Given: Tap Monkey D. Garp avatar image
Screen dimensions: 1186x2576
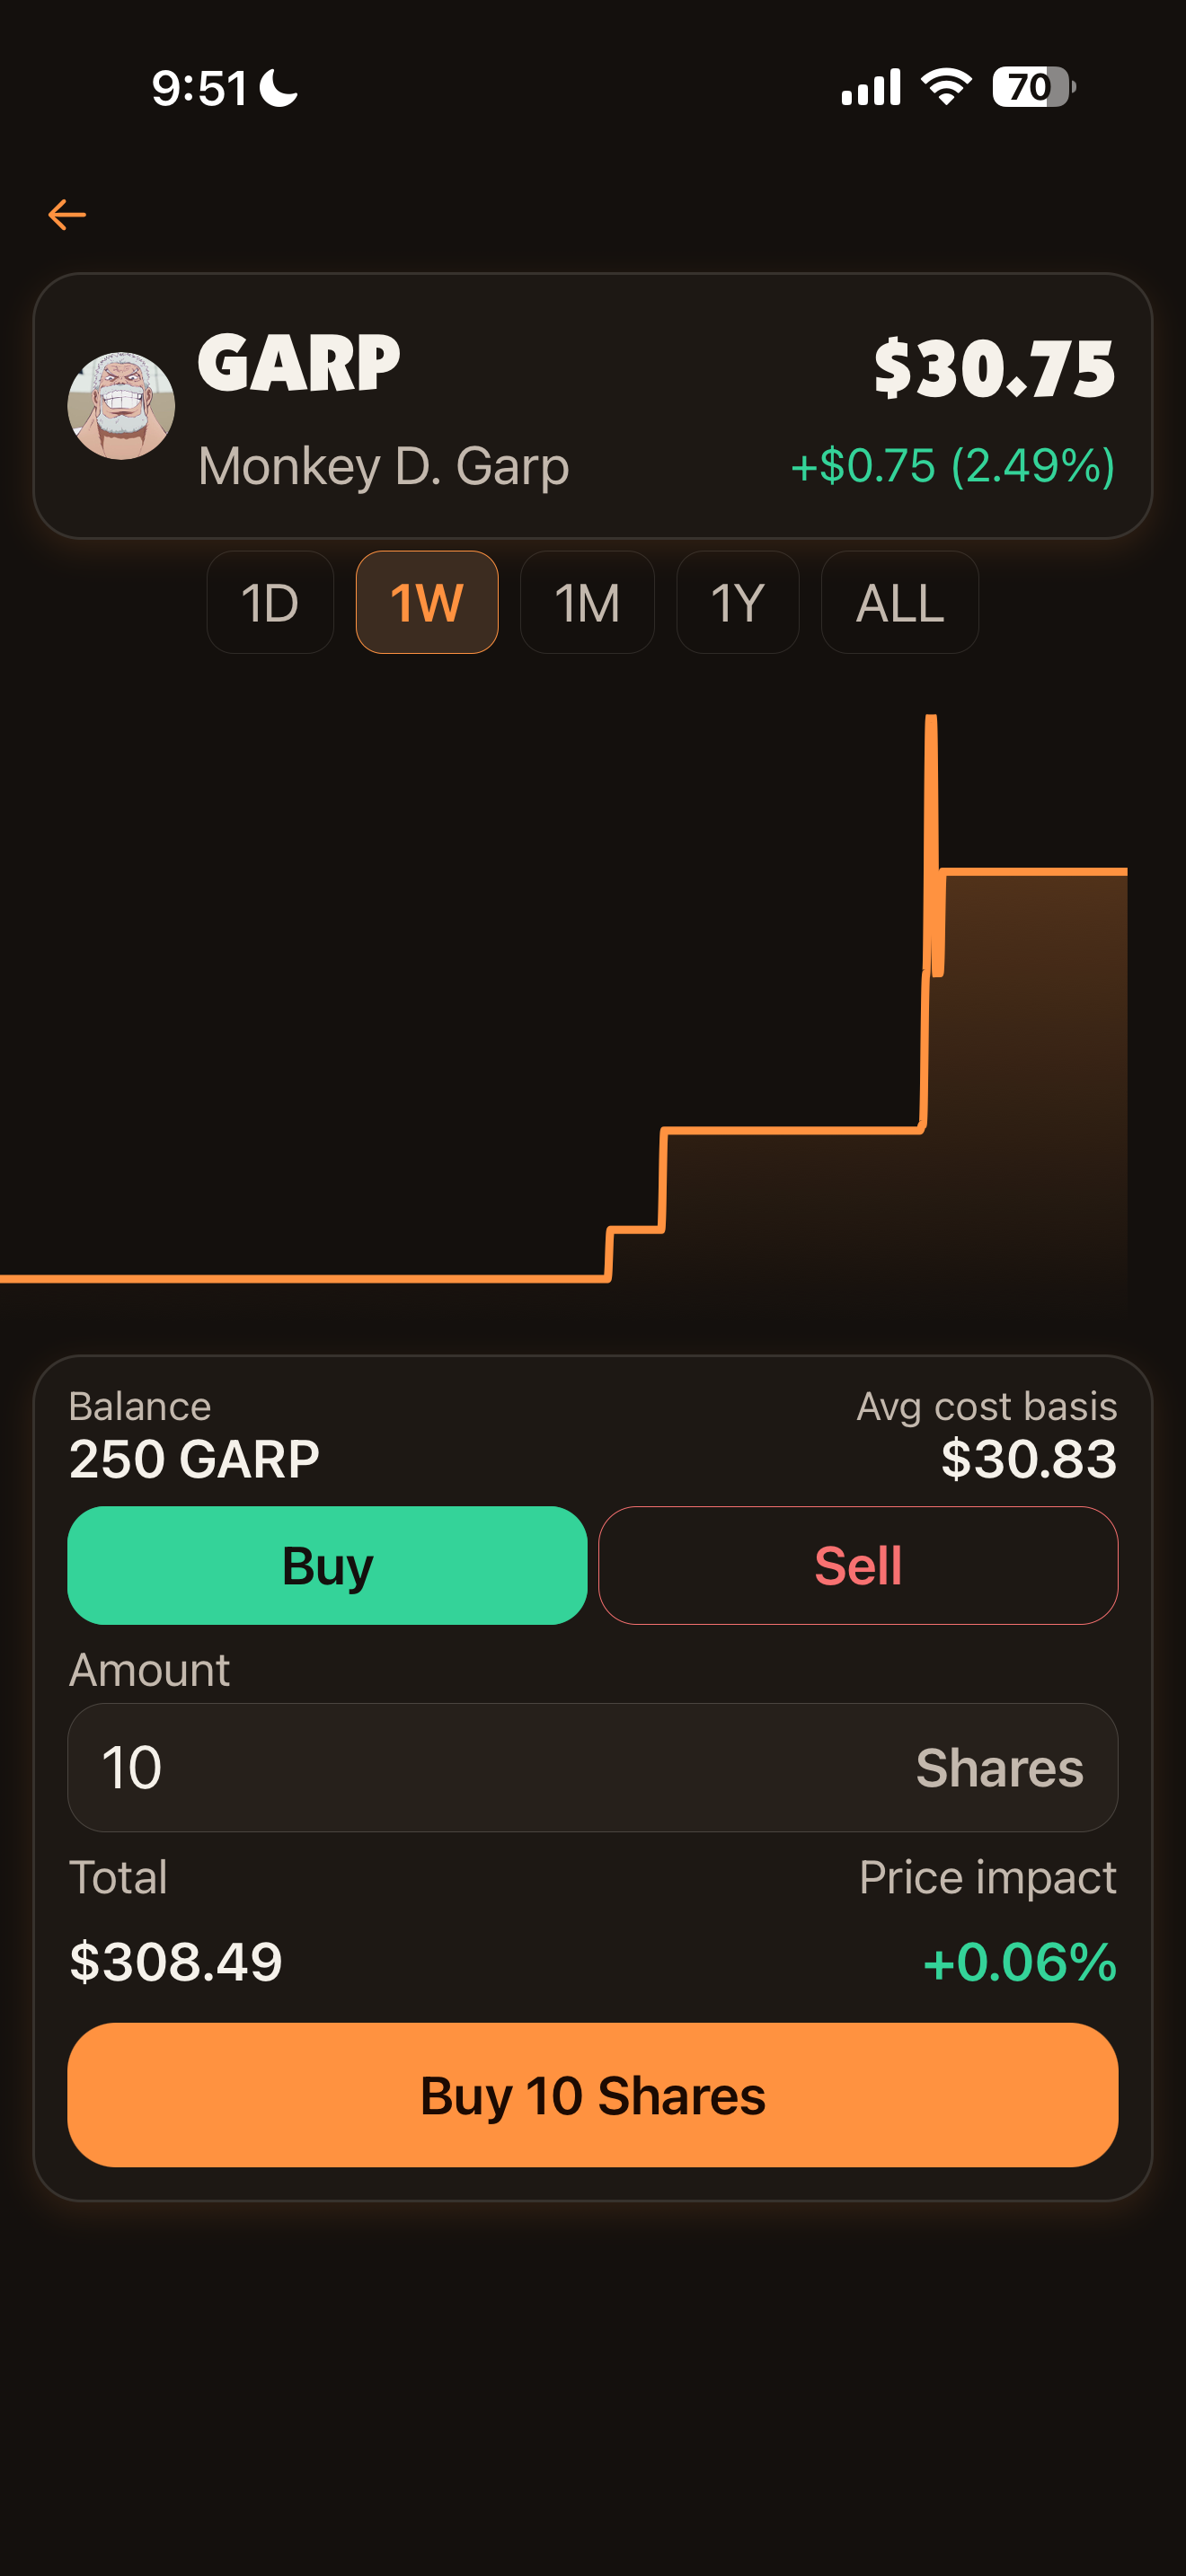Looking at the screenshot, I should 121,406.
